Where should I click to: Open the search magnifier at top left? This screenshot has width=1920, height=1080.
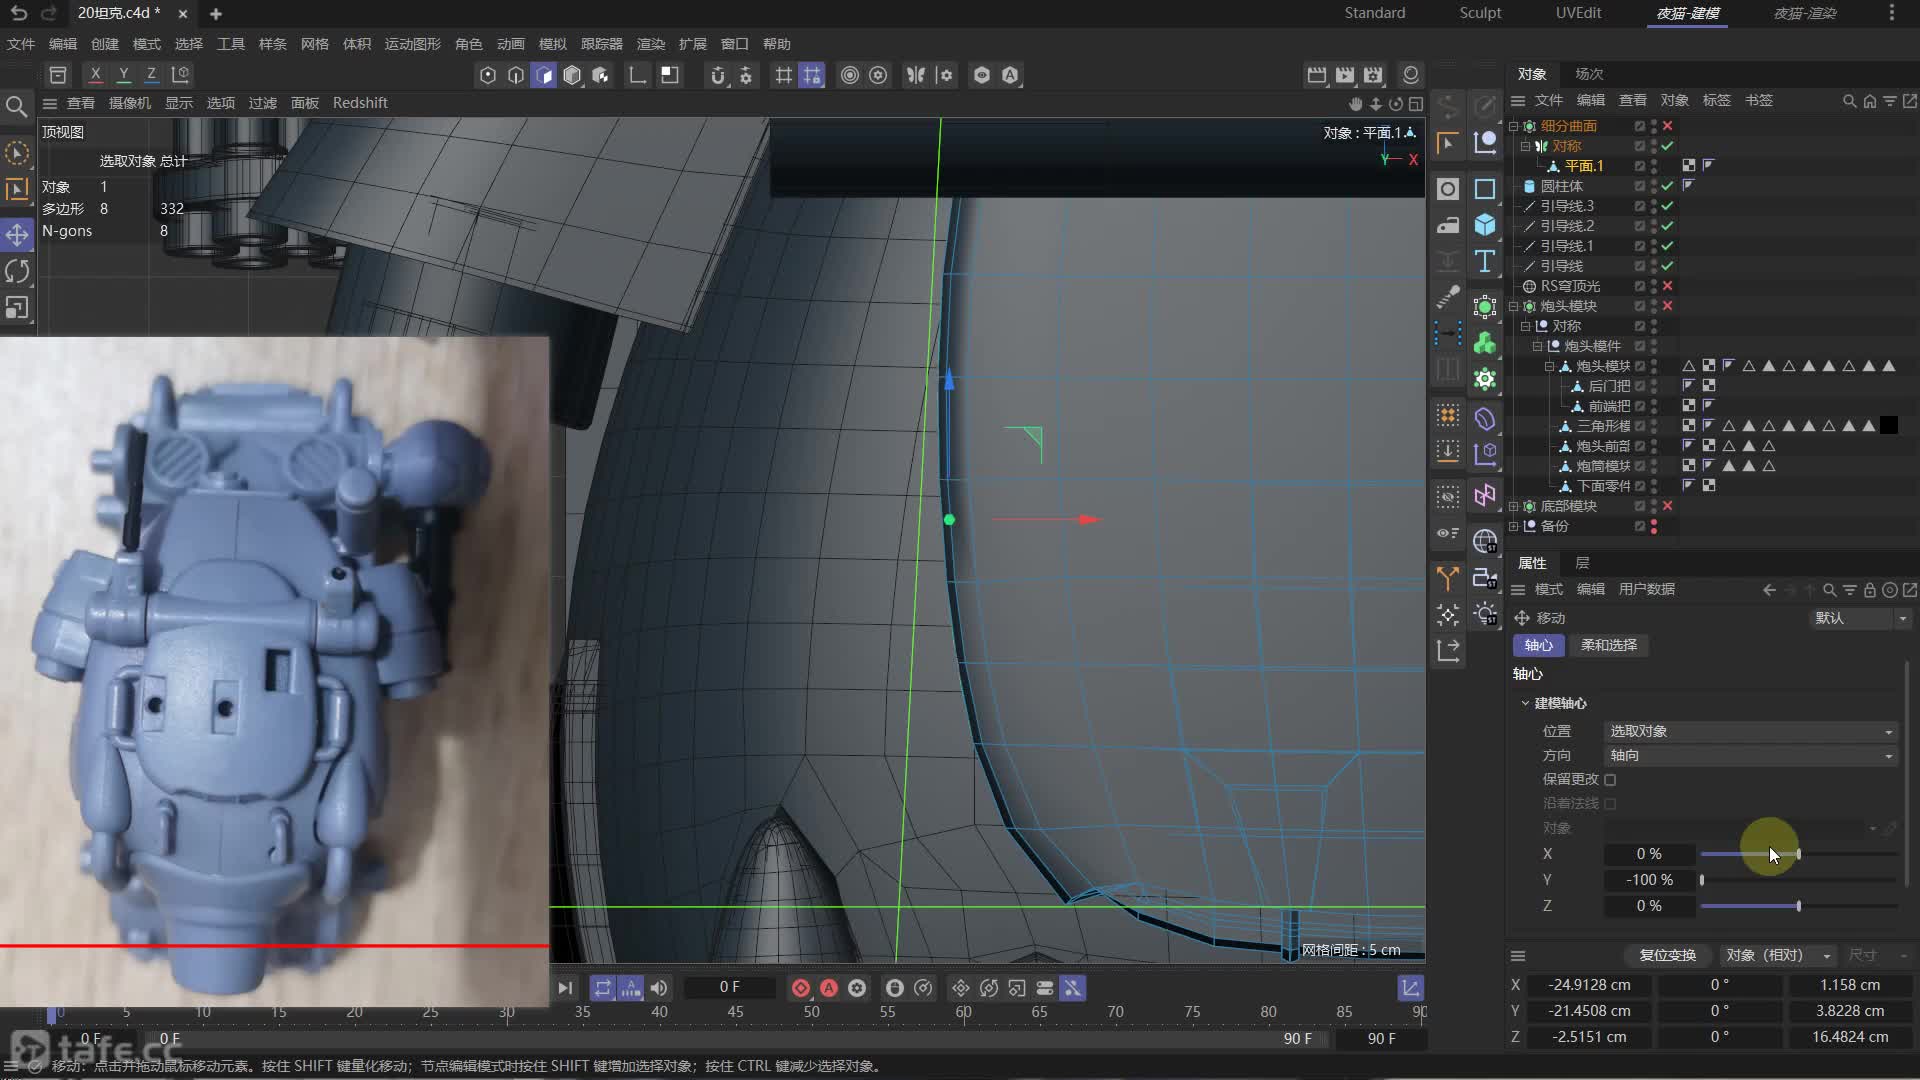[x=16, y=106]
